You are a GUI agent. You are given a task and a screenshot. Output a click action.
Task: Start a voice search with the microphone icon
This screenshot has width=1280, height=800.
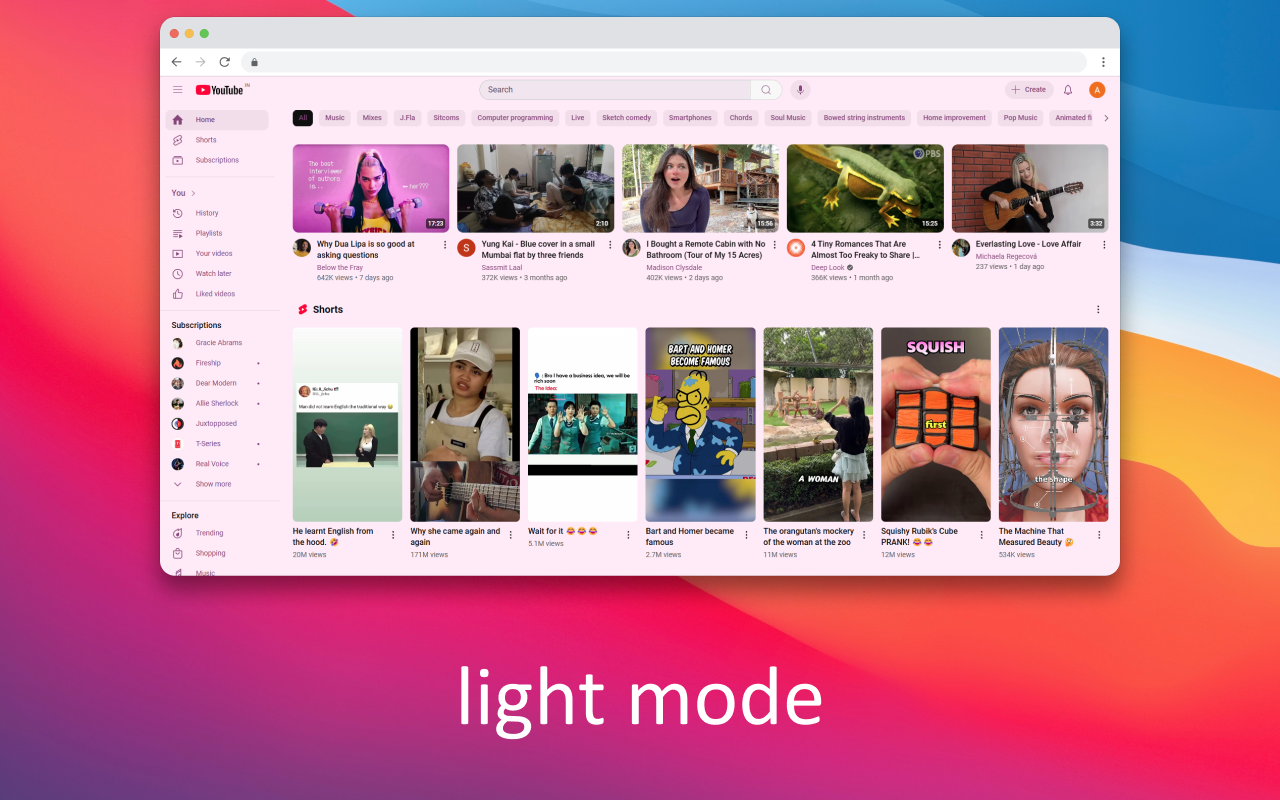click(800, 89)
